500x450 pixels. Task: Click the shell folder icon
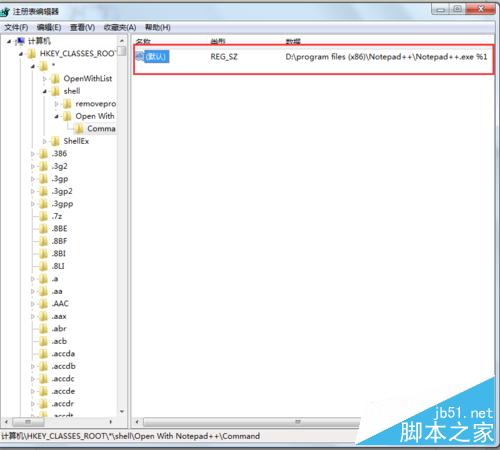click(55, 91)
